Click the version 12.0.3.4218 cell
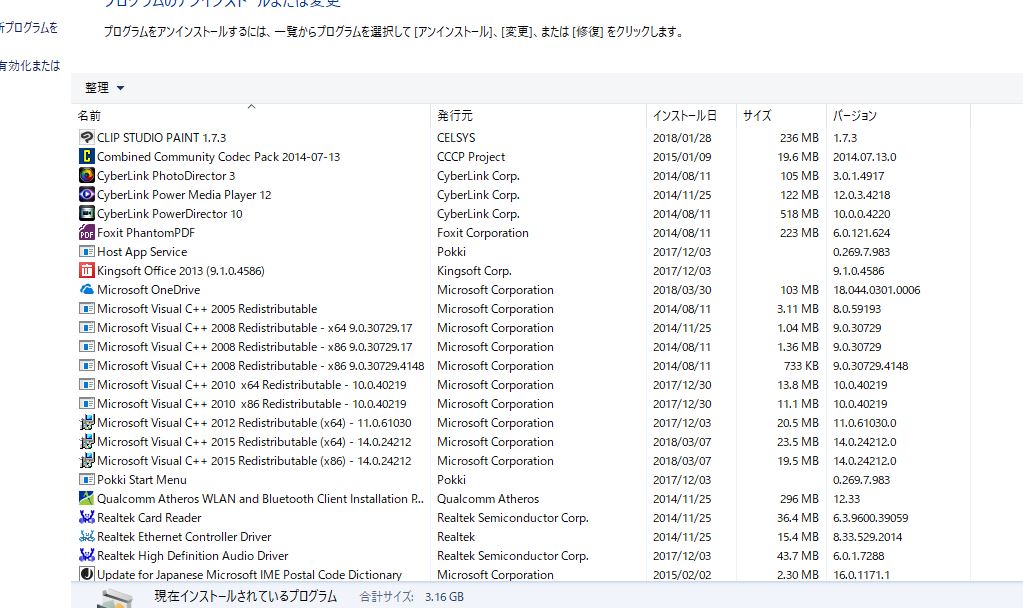 pos(861,194)
